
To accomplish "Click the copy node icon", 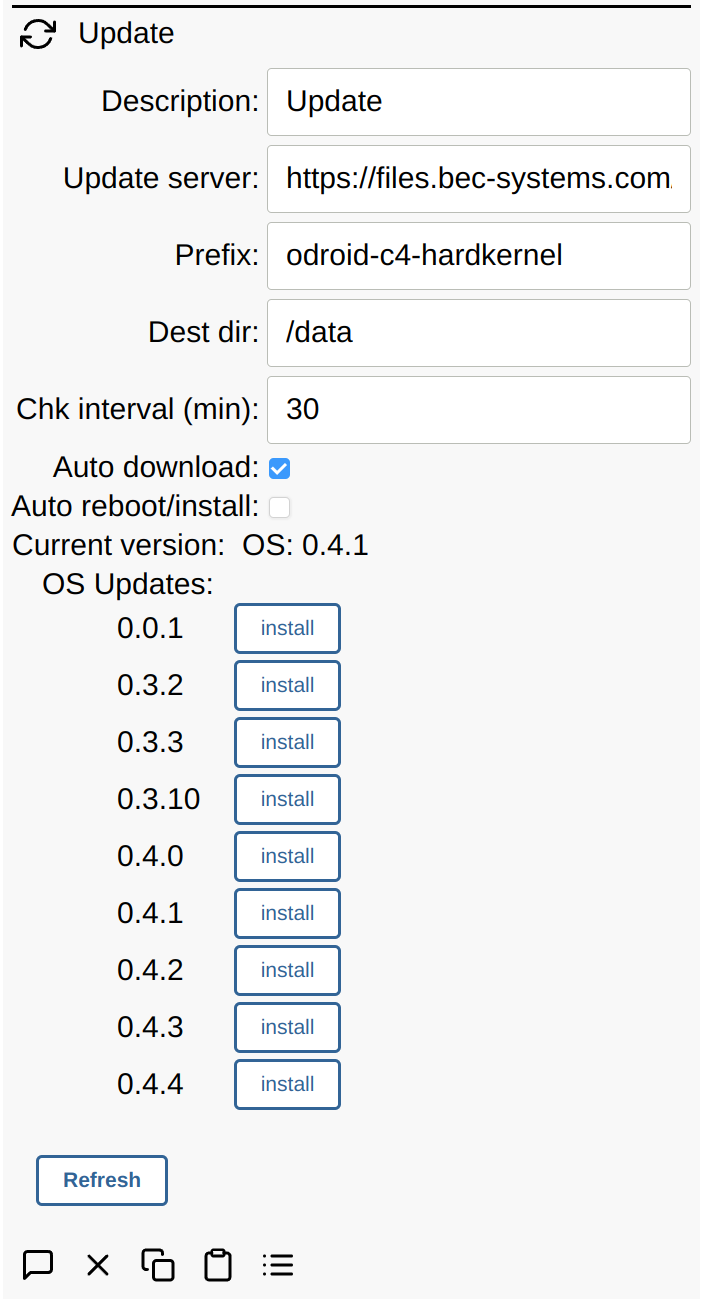I will coord(158,1265).
